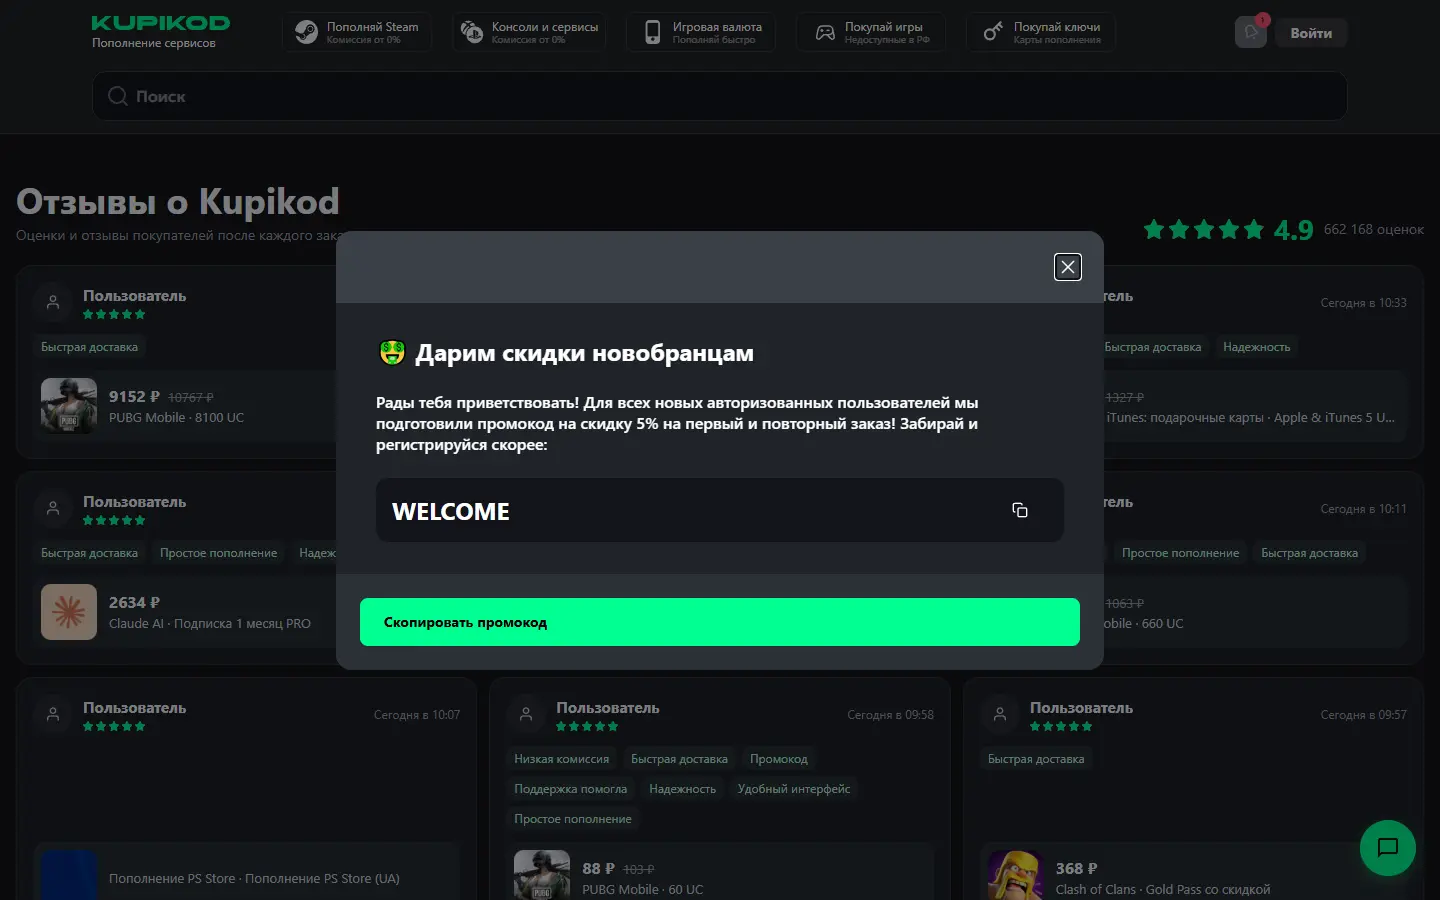1440x900 pixels.
Task: Click user avatar in PUBG 8100 UC review
Action: [53, 302]
